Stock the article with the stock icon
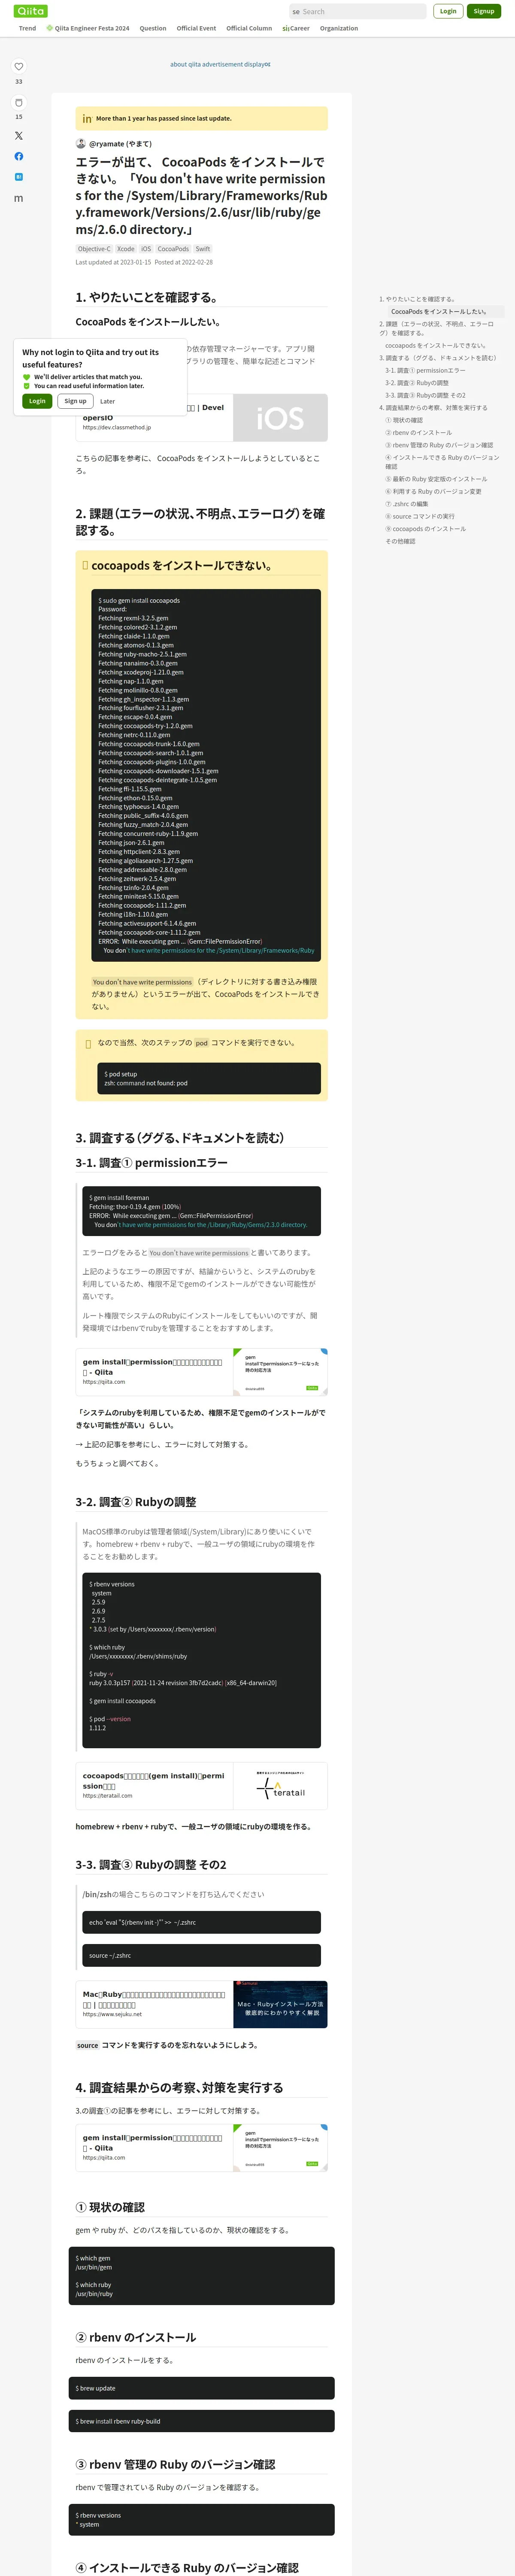The width and height of the screenshot is (515, 2576). [x=18, y=102]
